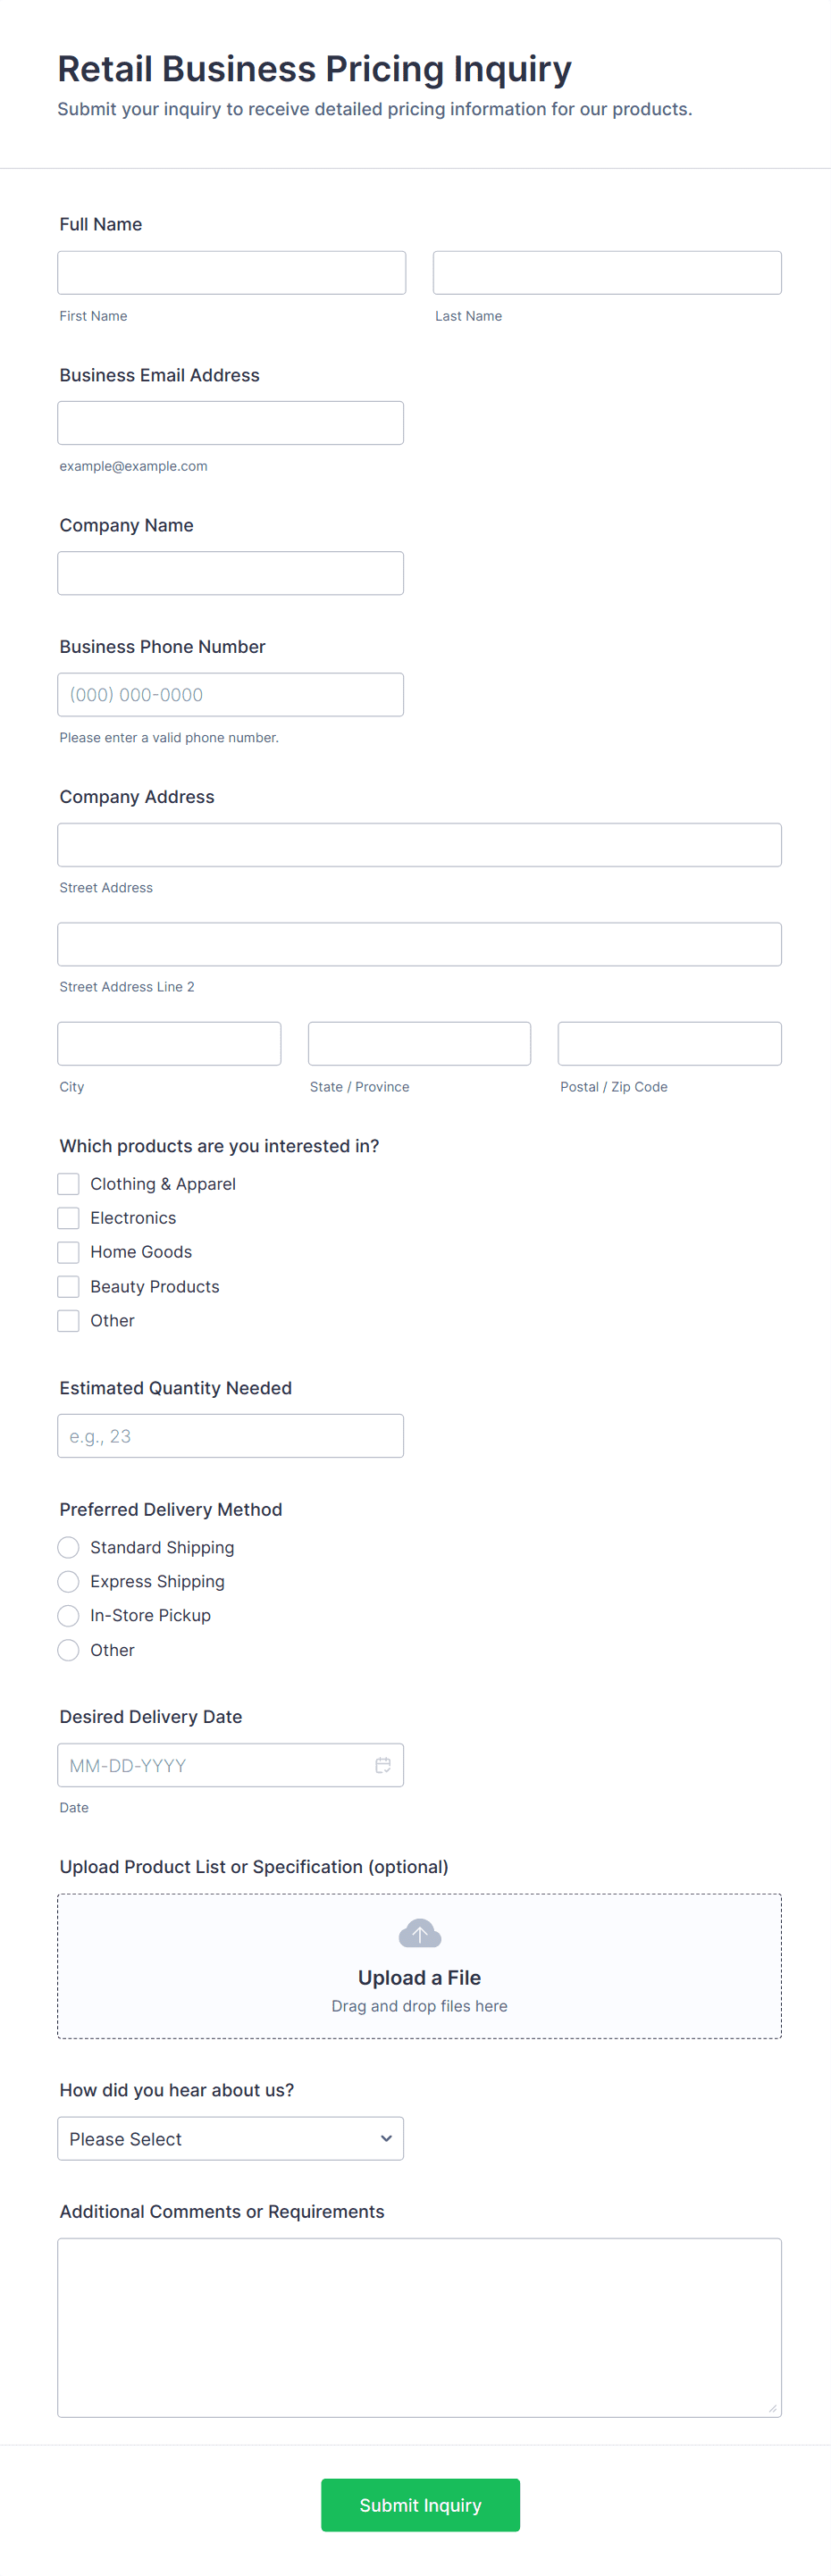Screen dimensions: 831x2576
Task: Open the calendar date picker icon
Action: click(x=382, y=1765)
